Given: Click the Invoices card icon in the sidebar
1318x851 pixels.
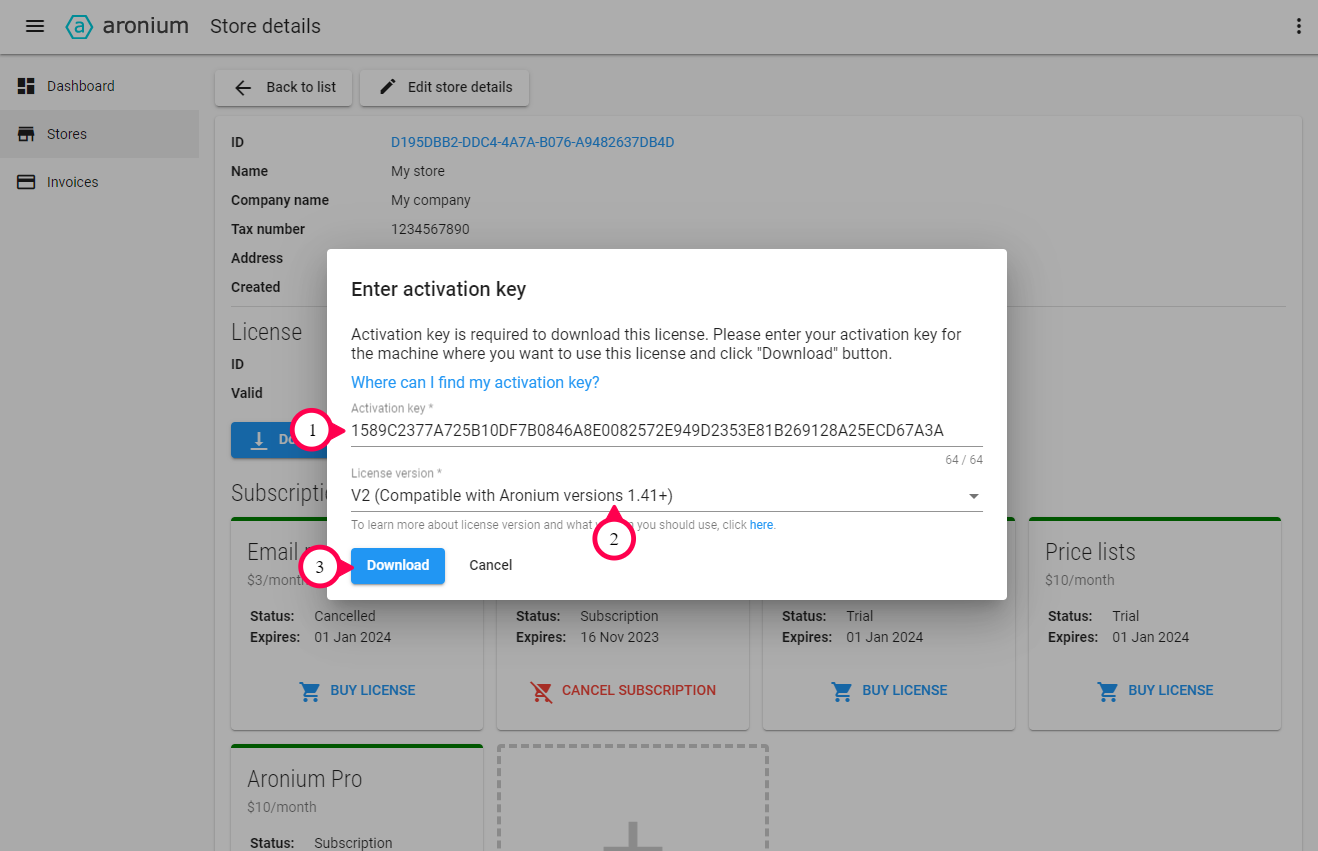Looking at the screenshot, I should tap(25, 181).
